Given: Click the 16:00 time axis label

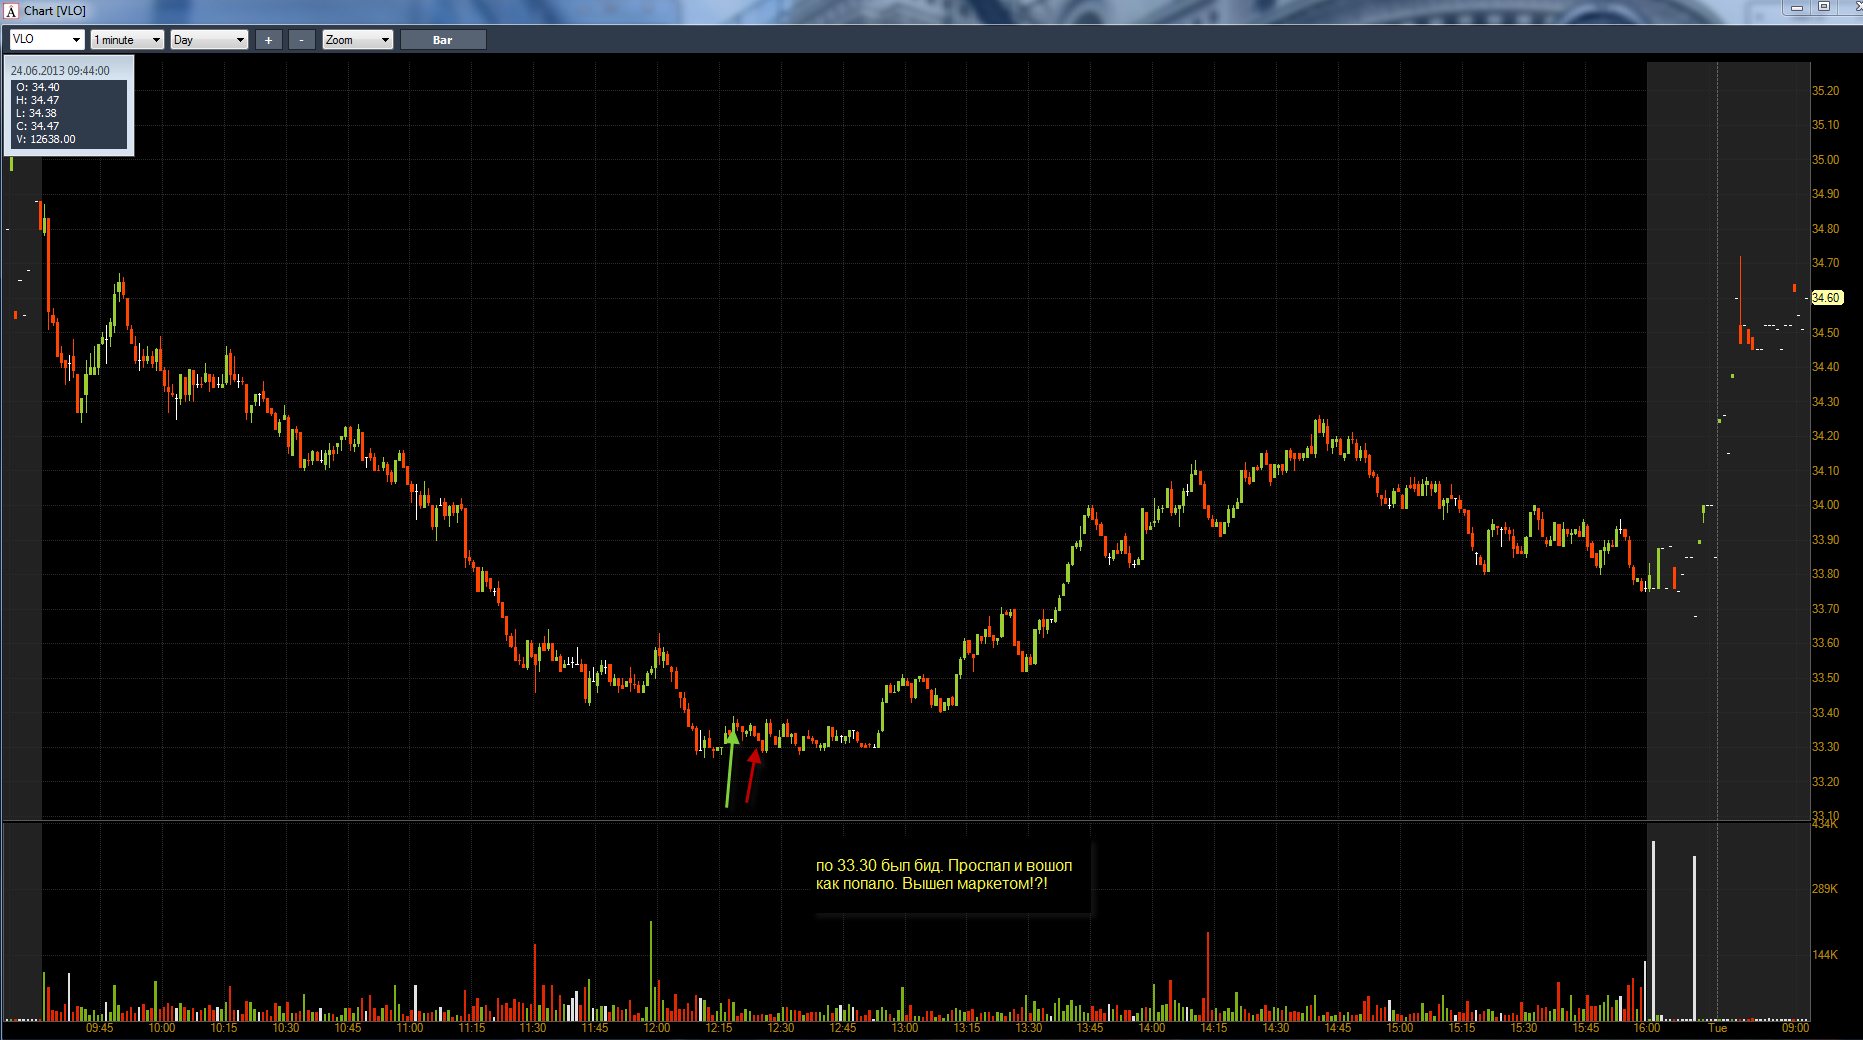Looking at the screenshot, I should pos(1647,1028).
